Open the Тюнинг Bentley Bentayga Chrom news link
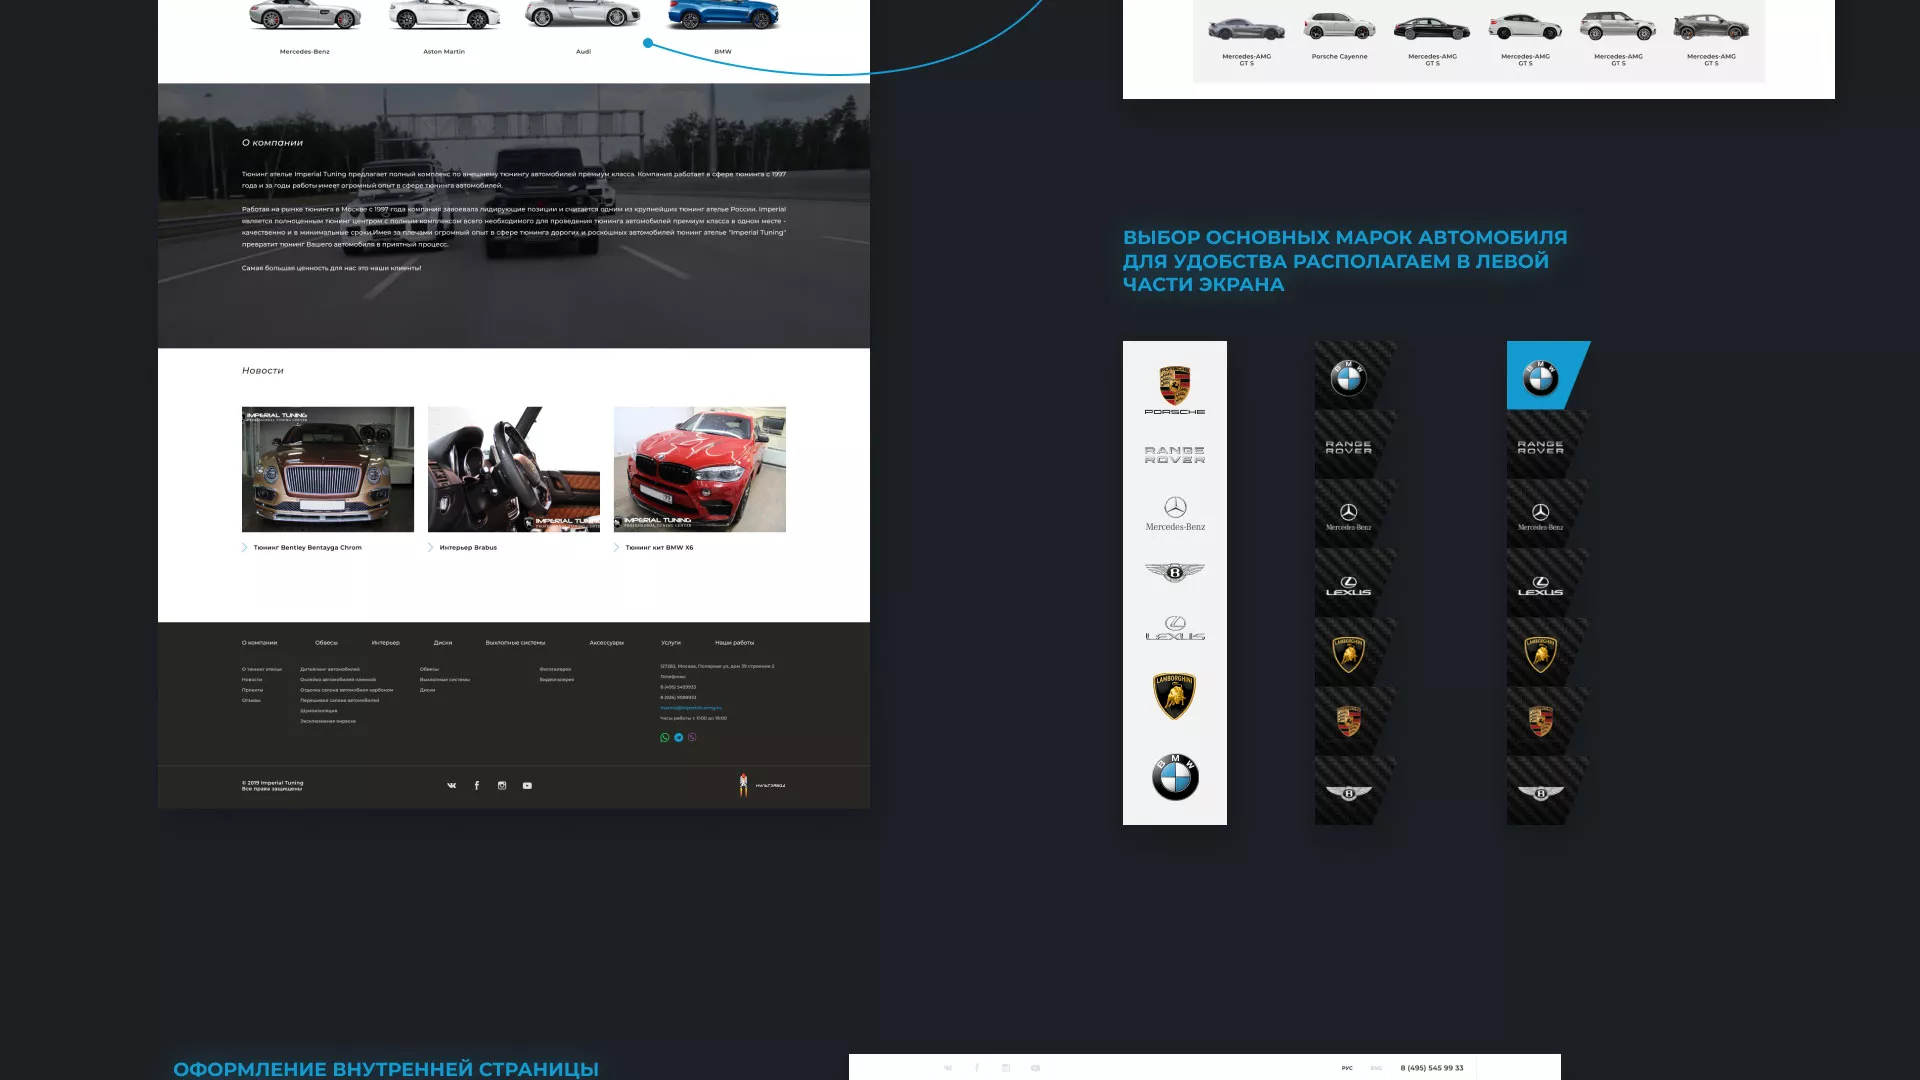Viewport: 1920px width, 1080px height. (x=307, y=548)
